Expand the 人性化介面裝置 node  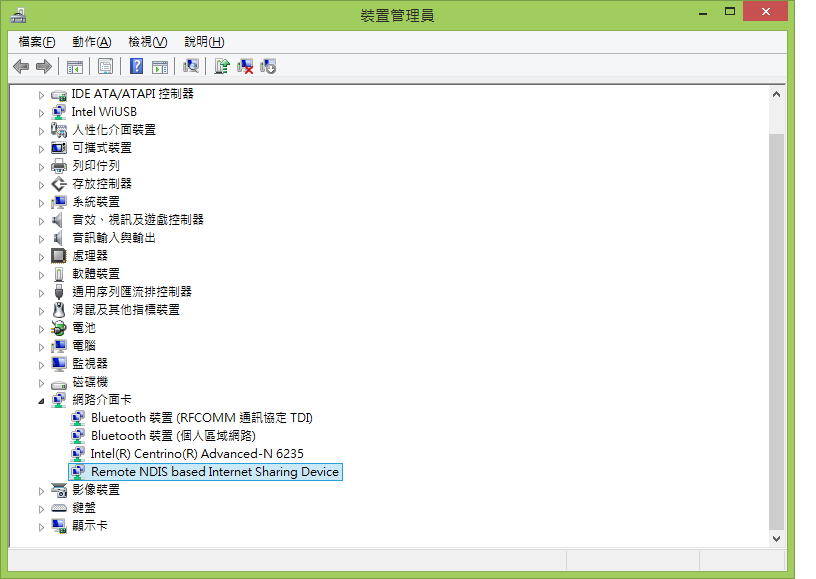[41, 131]
